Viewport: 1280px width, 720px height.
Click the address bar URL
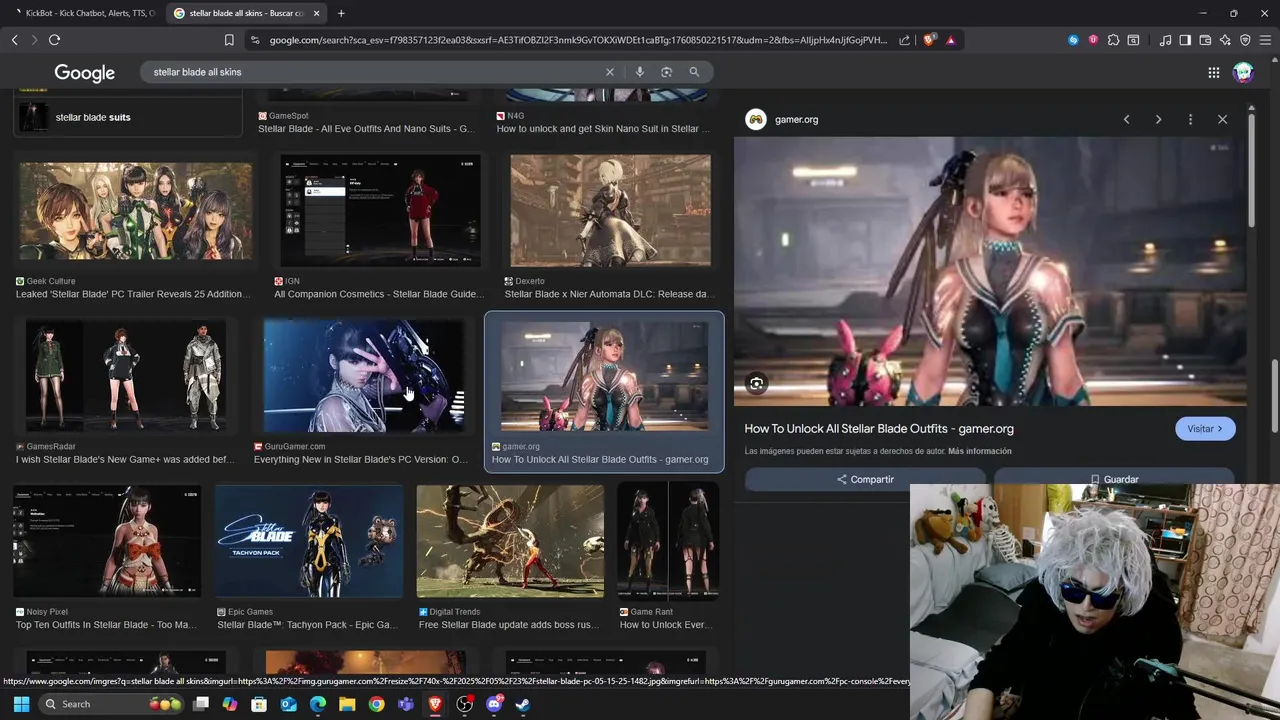(x=578, y=40)
